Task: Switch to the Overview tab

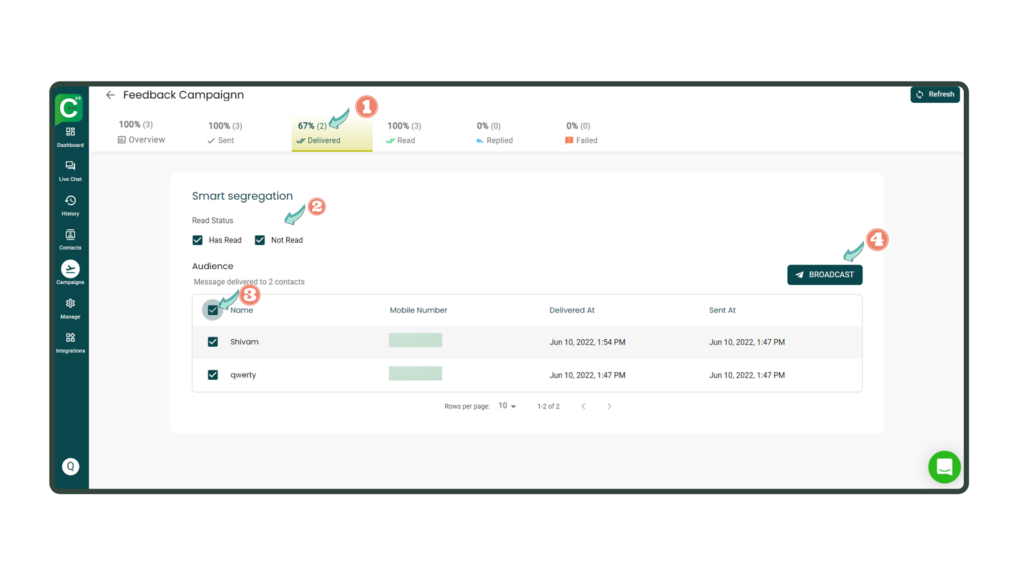Action: 141,133
